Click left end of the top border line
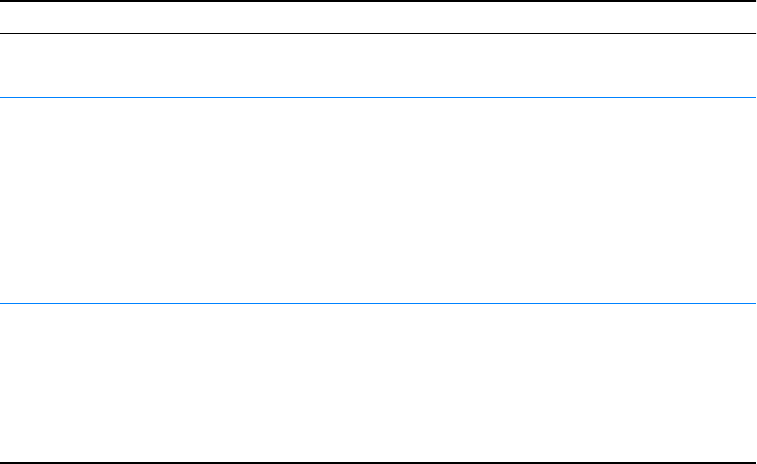The image size is (757, 464). [x=3, y=2]
